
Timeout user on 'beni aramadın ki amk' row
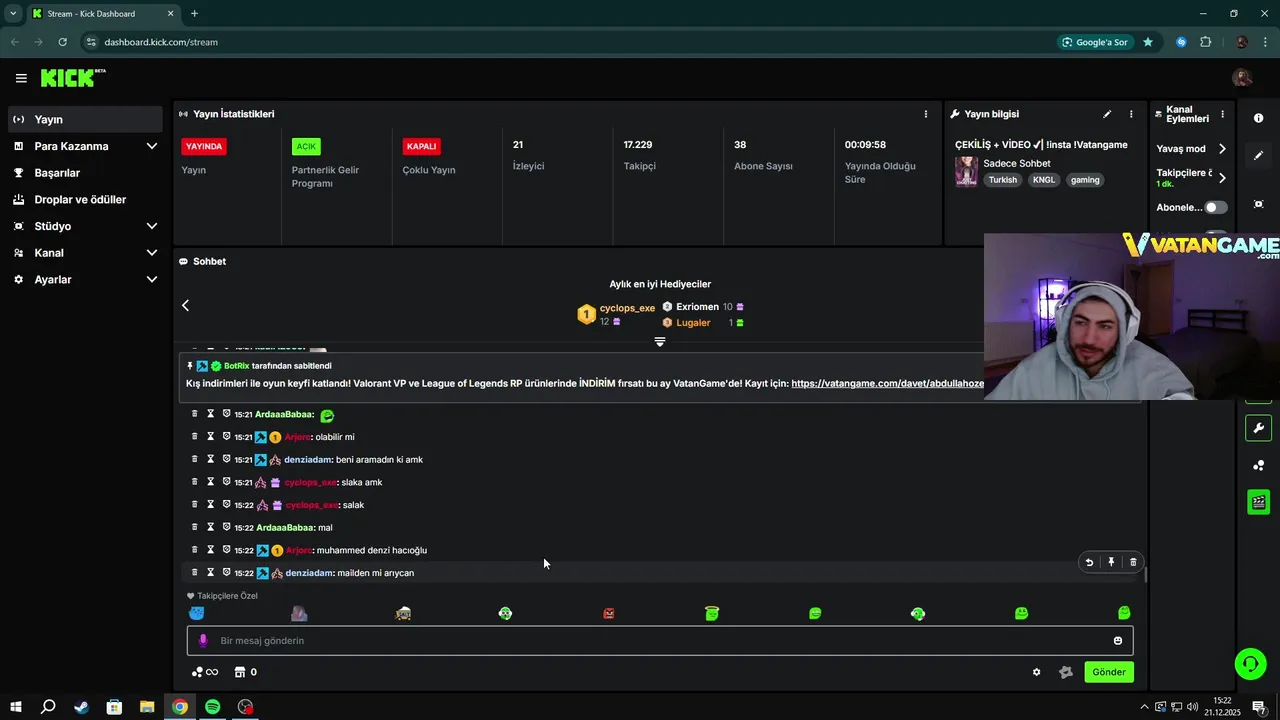pos(211,459)
